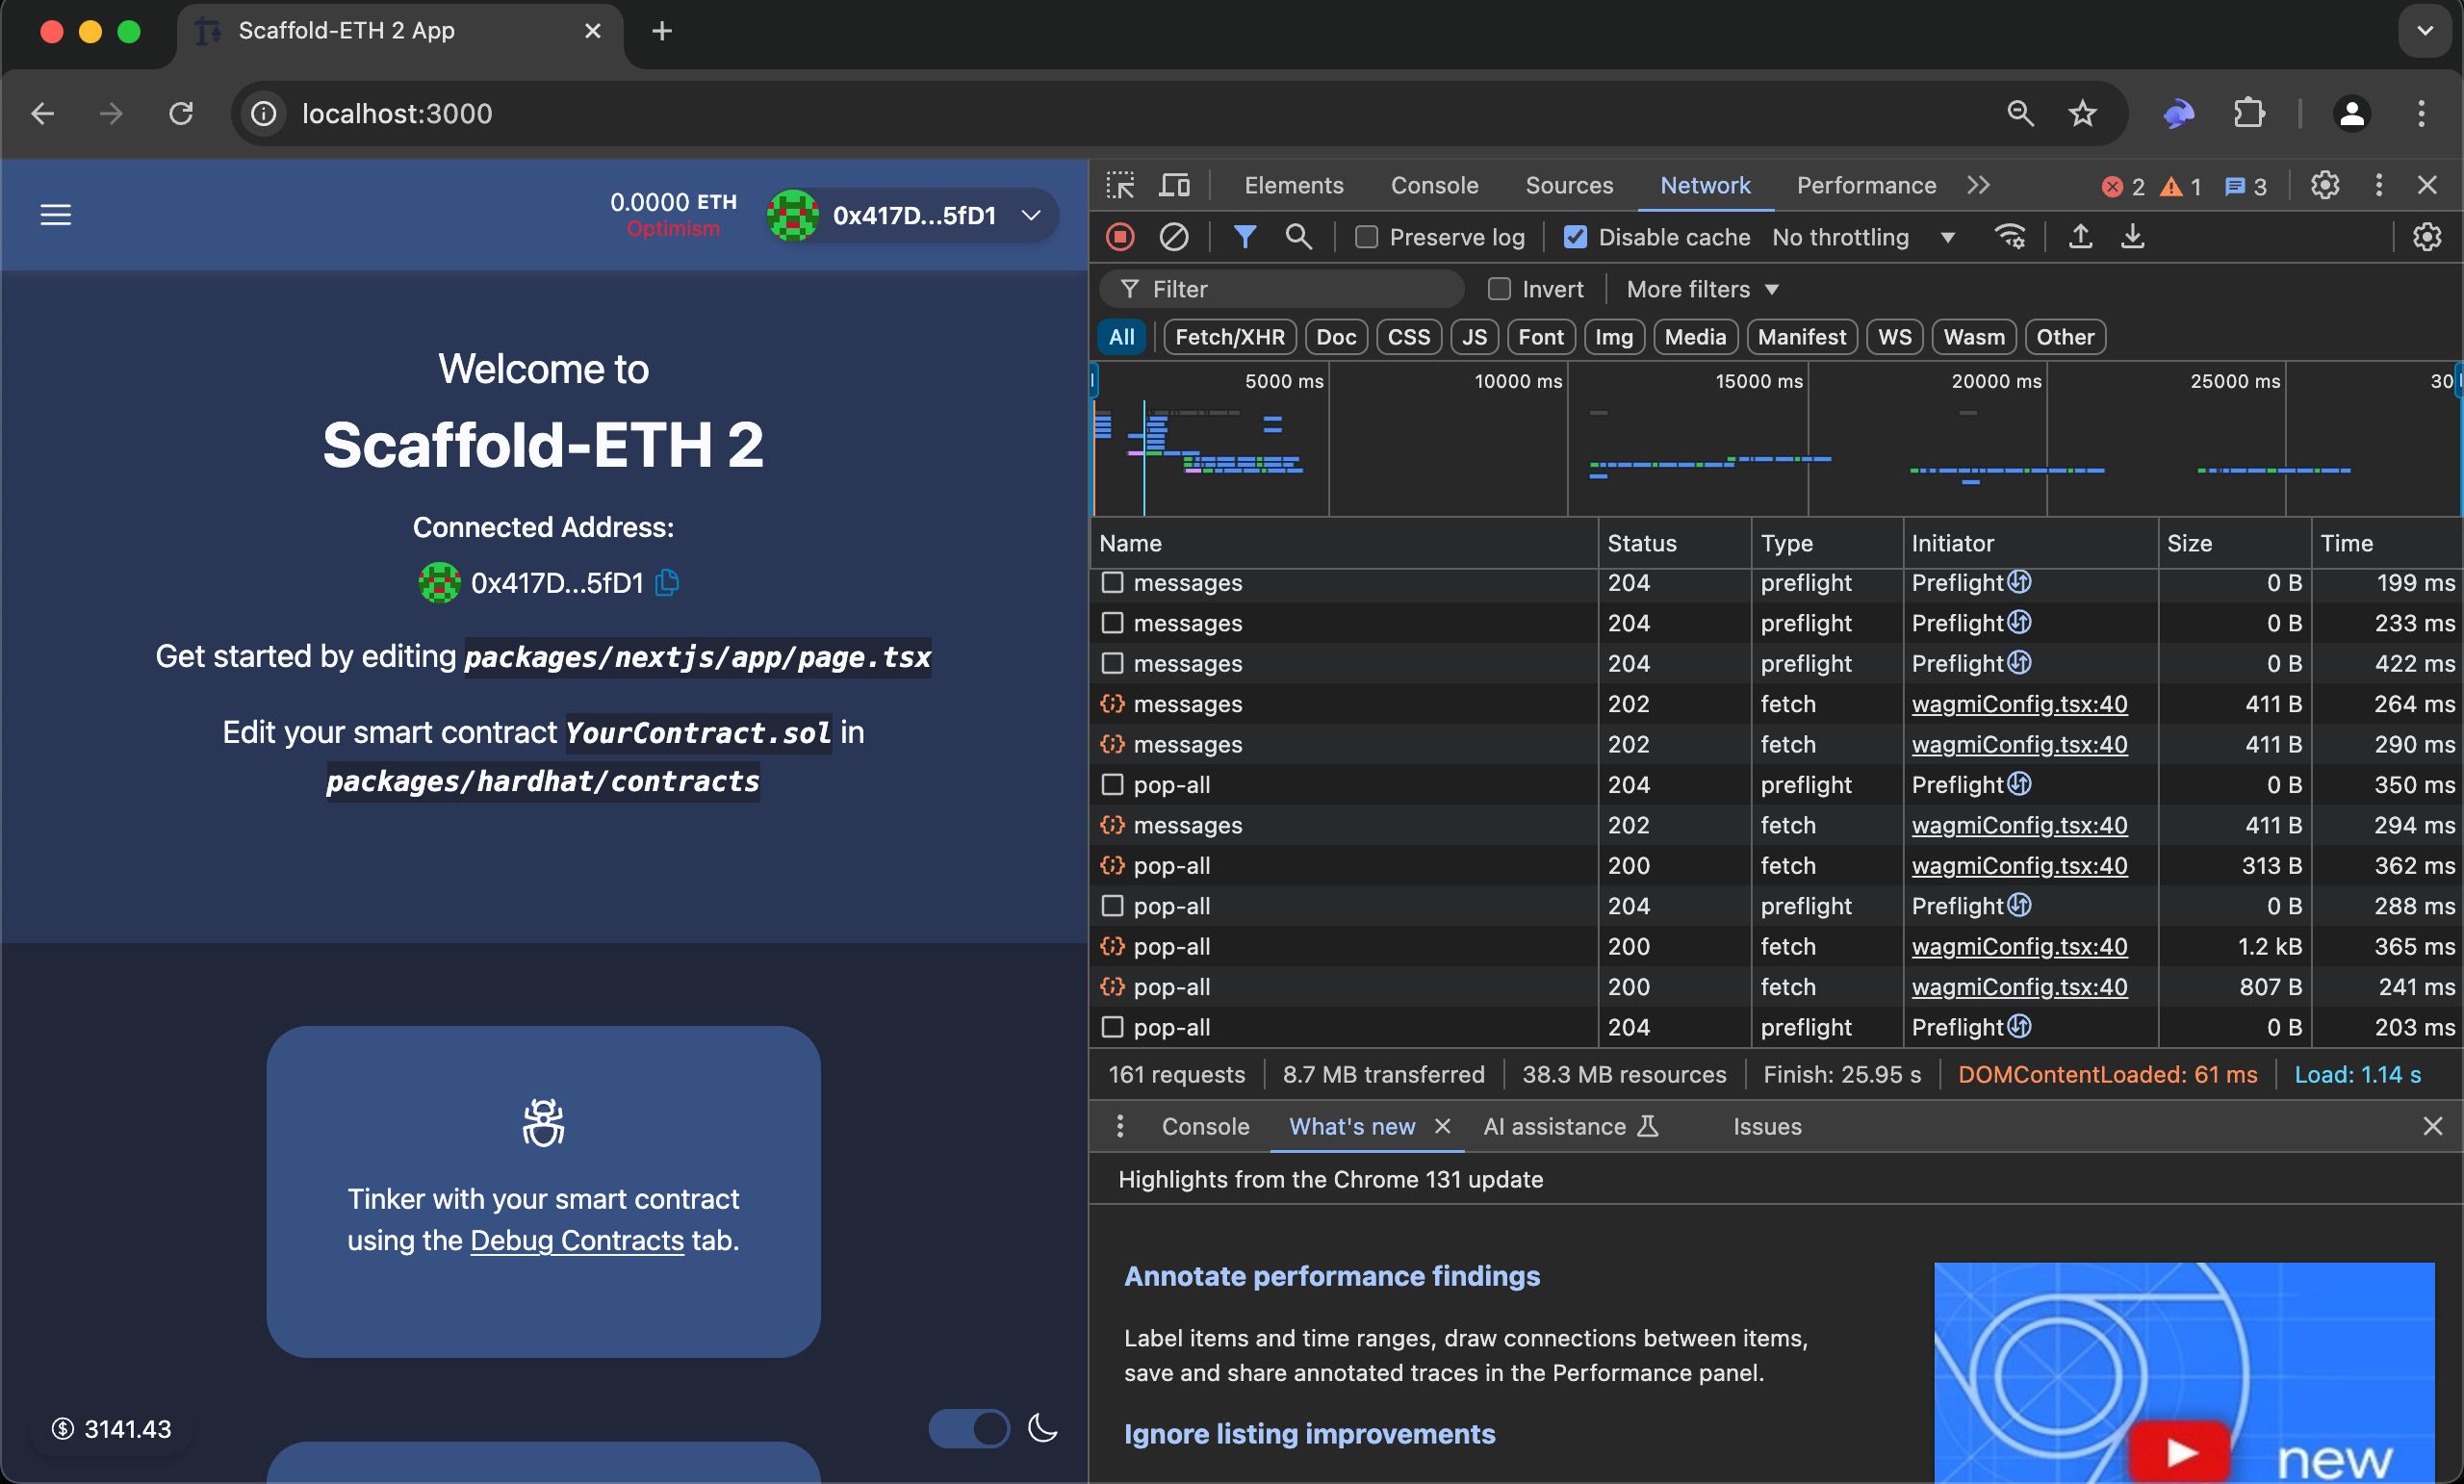Open the Chrome profile avatar icon

(2352, 114)
